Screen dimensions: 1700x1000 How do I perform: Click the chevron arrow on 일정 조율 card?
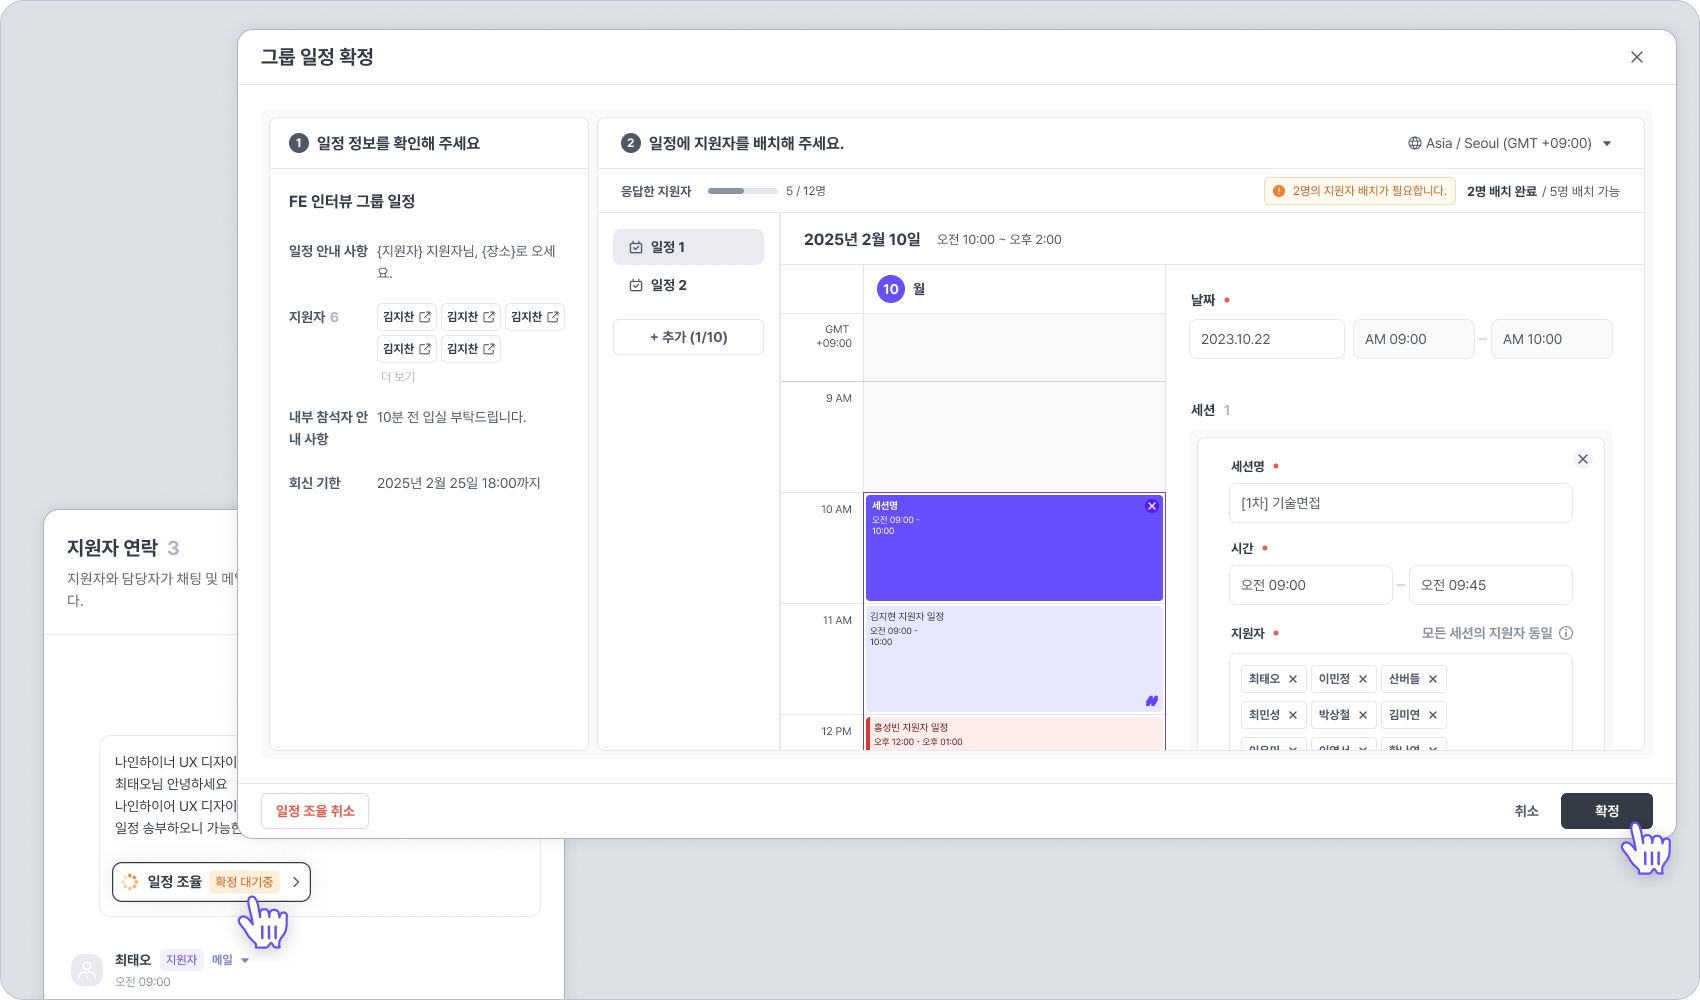pyautogui.click(x=296, y=882)
